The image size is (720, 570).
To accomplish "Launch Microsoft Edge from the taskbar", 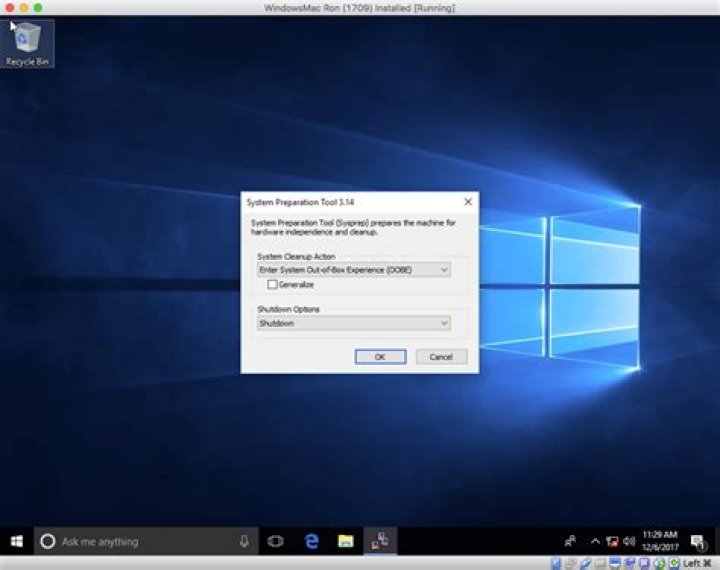I will pos(312,542).
